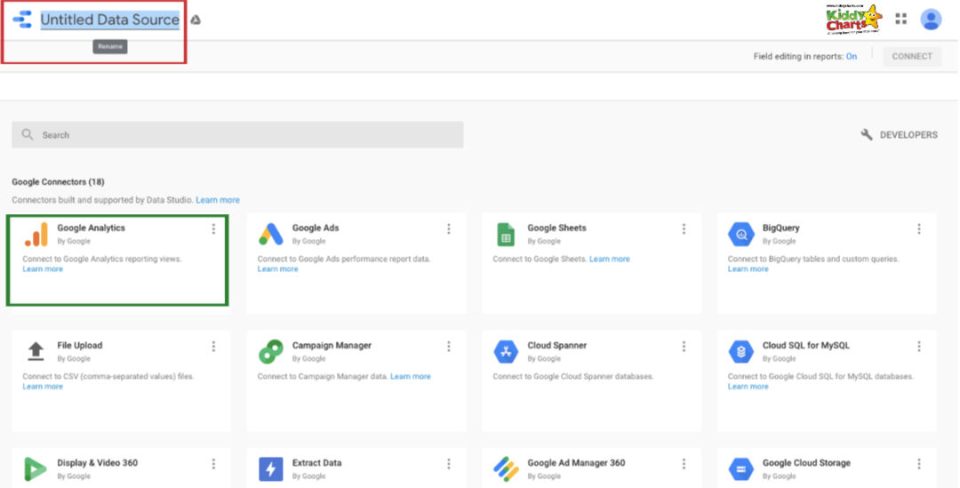960x488 pixels.
Task: Open more options for Google Cloud Storage
Action: coord(919,464)
